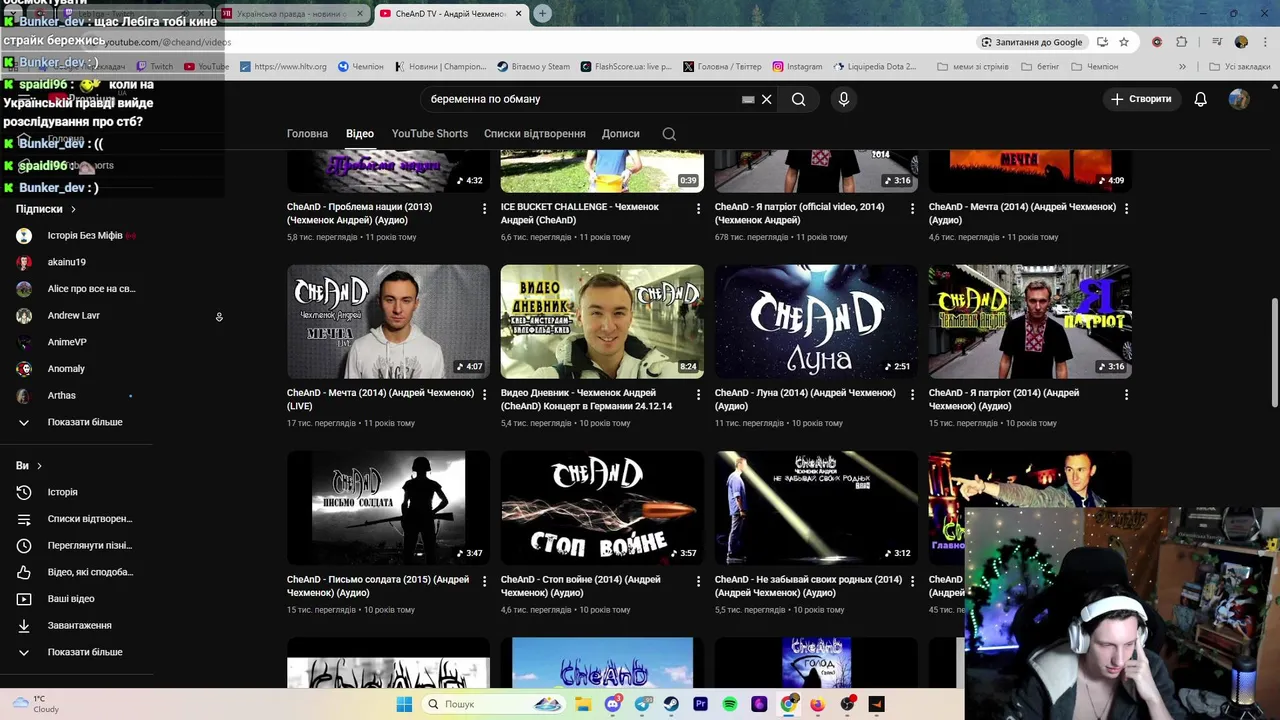Open Chrome media control icon
1280x720 pixels.
1217,42
